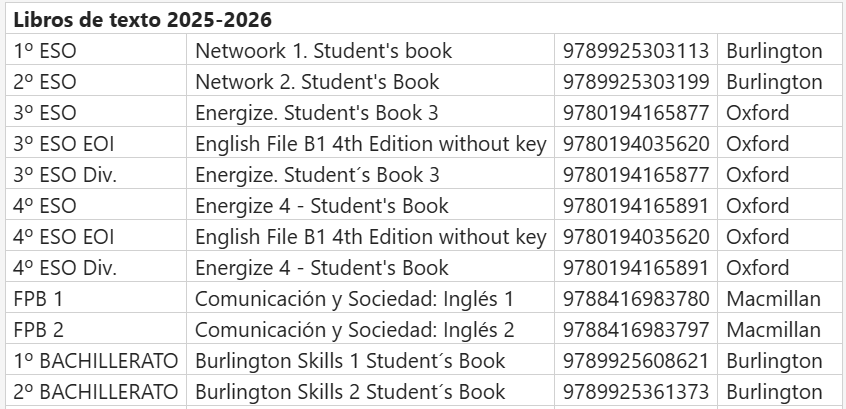Click the 'Network 1. Student's book' title cell
The height and width of the screenshot is (409, 846).
[323, 51]
